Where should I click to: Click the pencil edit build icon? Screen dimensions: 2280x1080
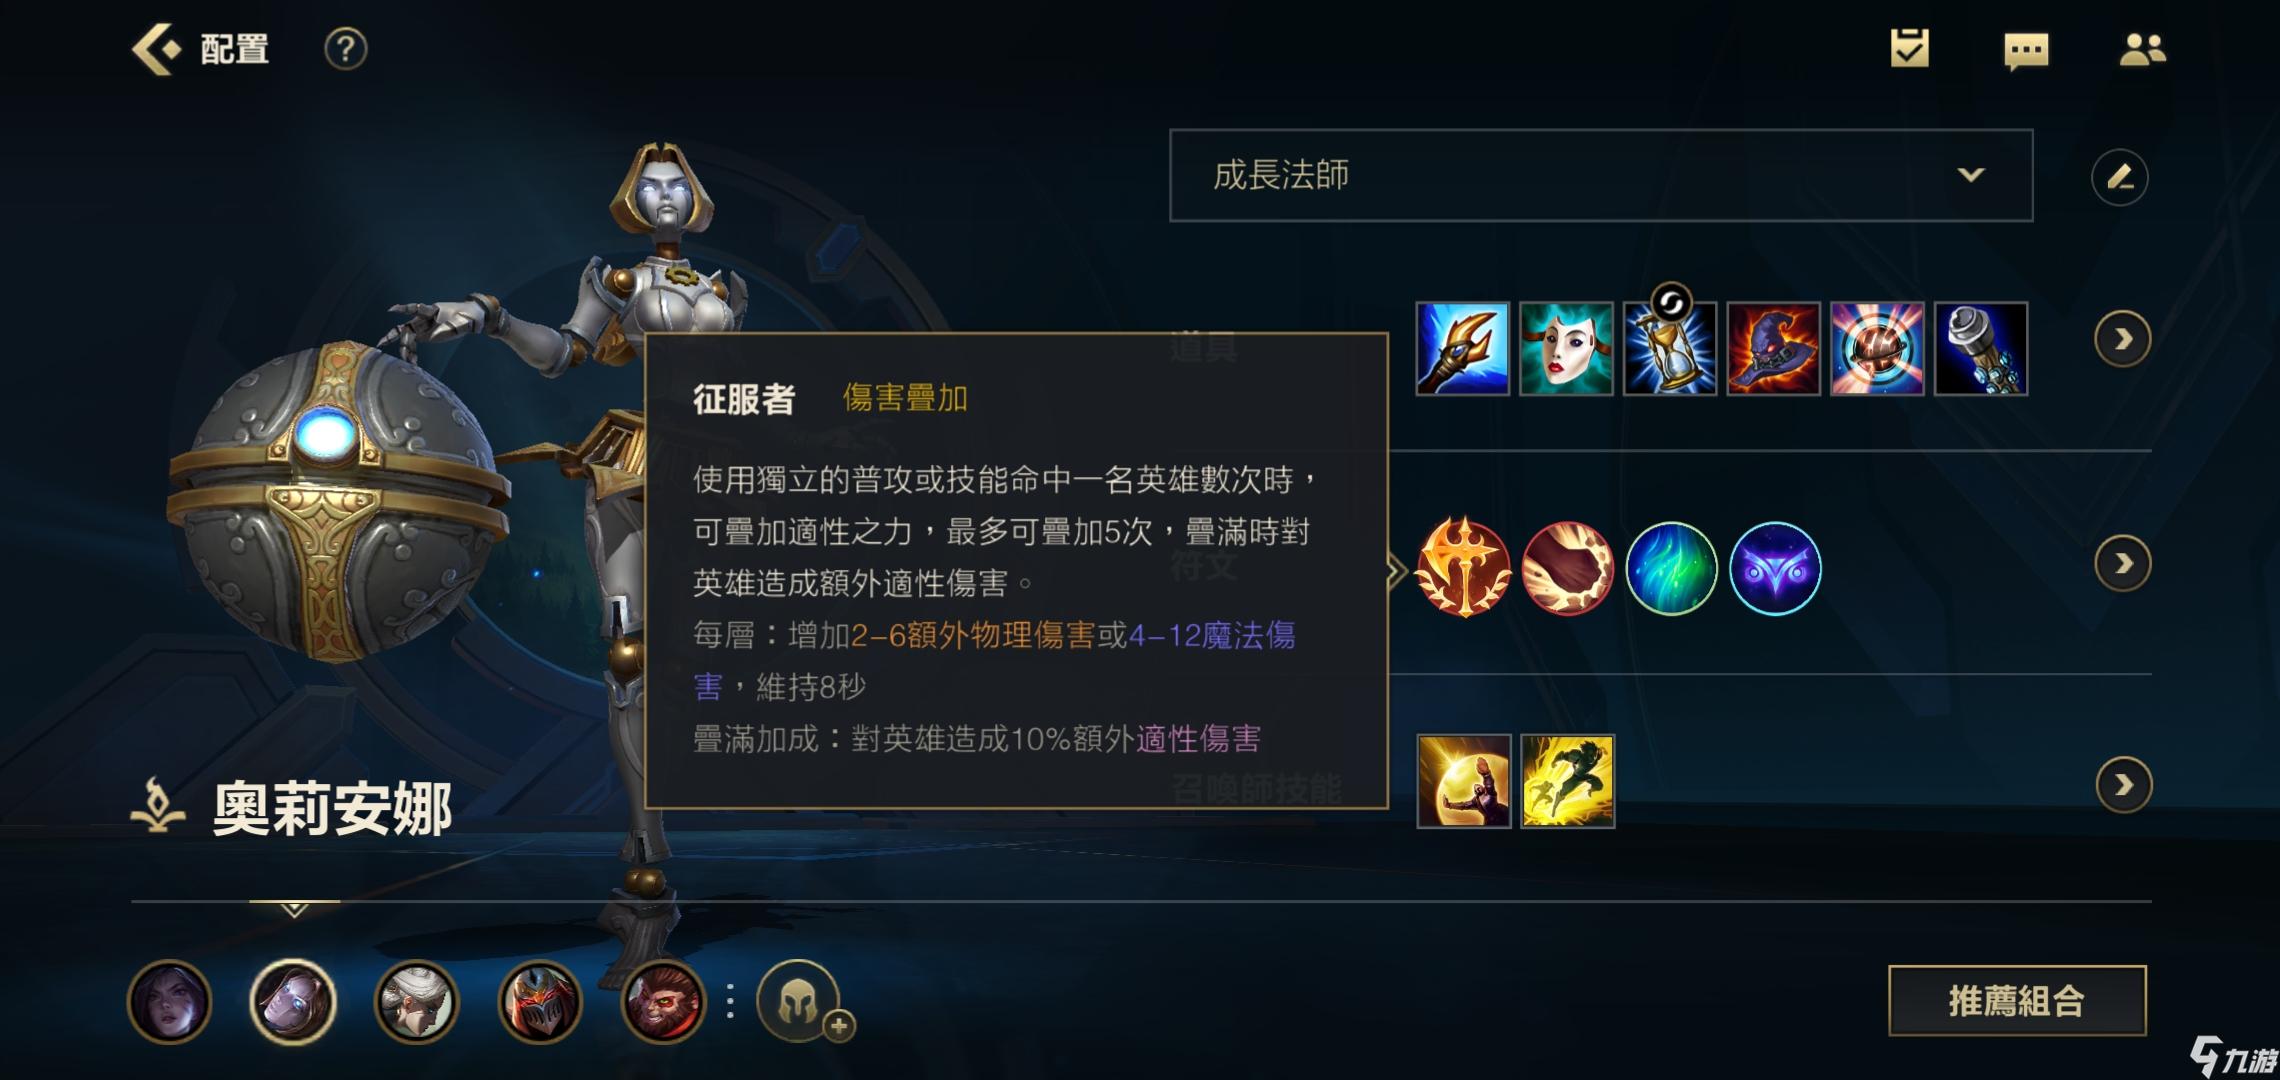pos(2119,177)
